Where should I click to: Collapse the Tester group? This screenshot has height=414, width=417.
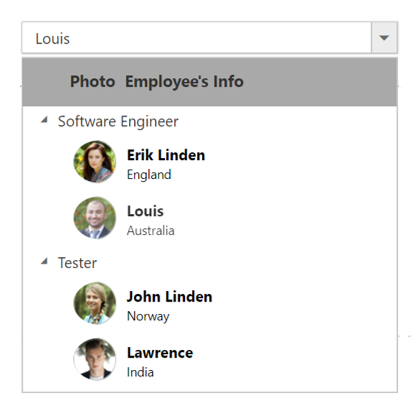[x=44, y=261]
